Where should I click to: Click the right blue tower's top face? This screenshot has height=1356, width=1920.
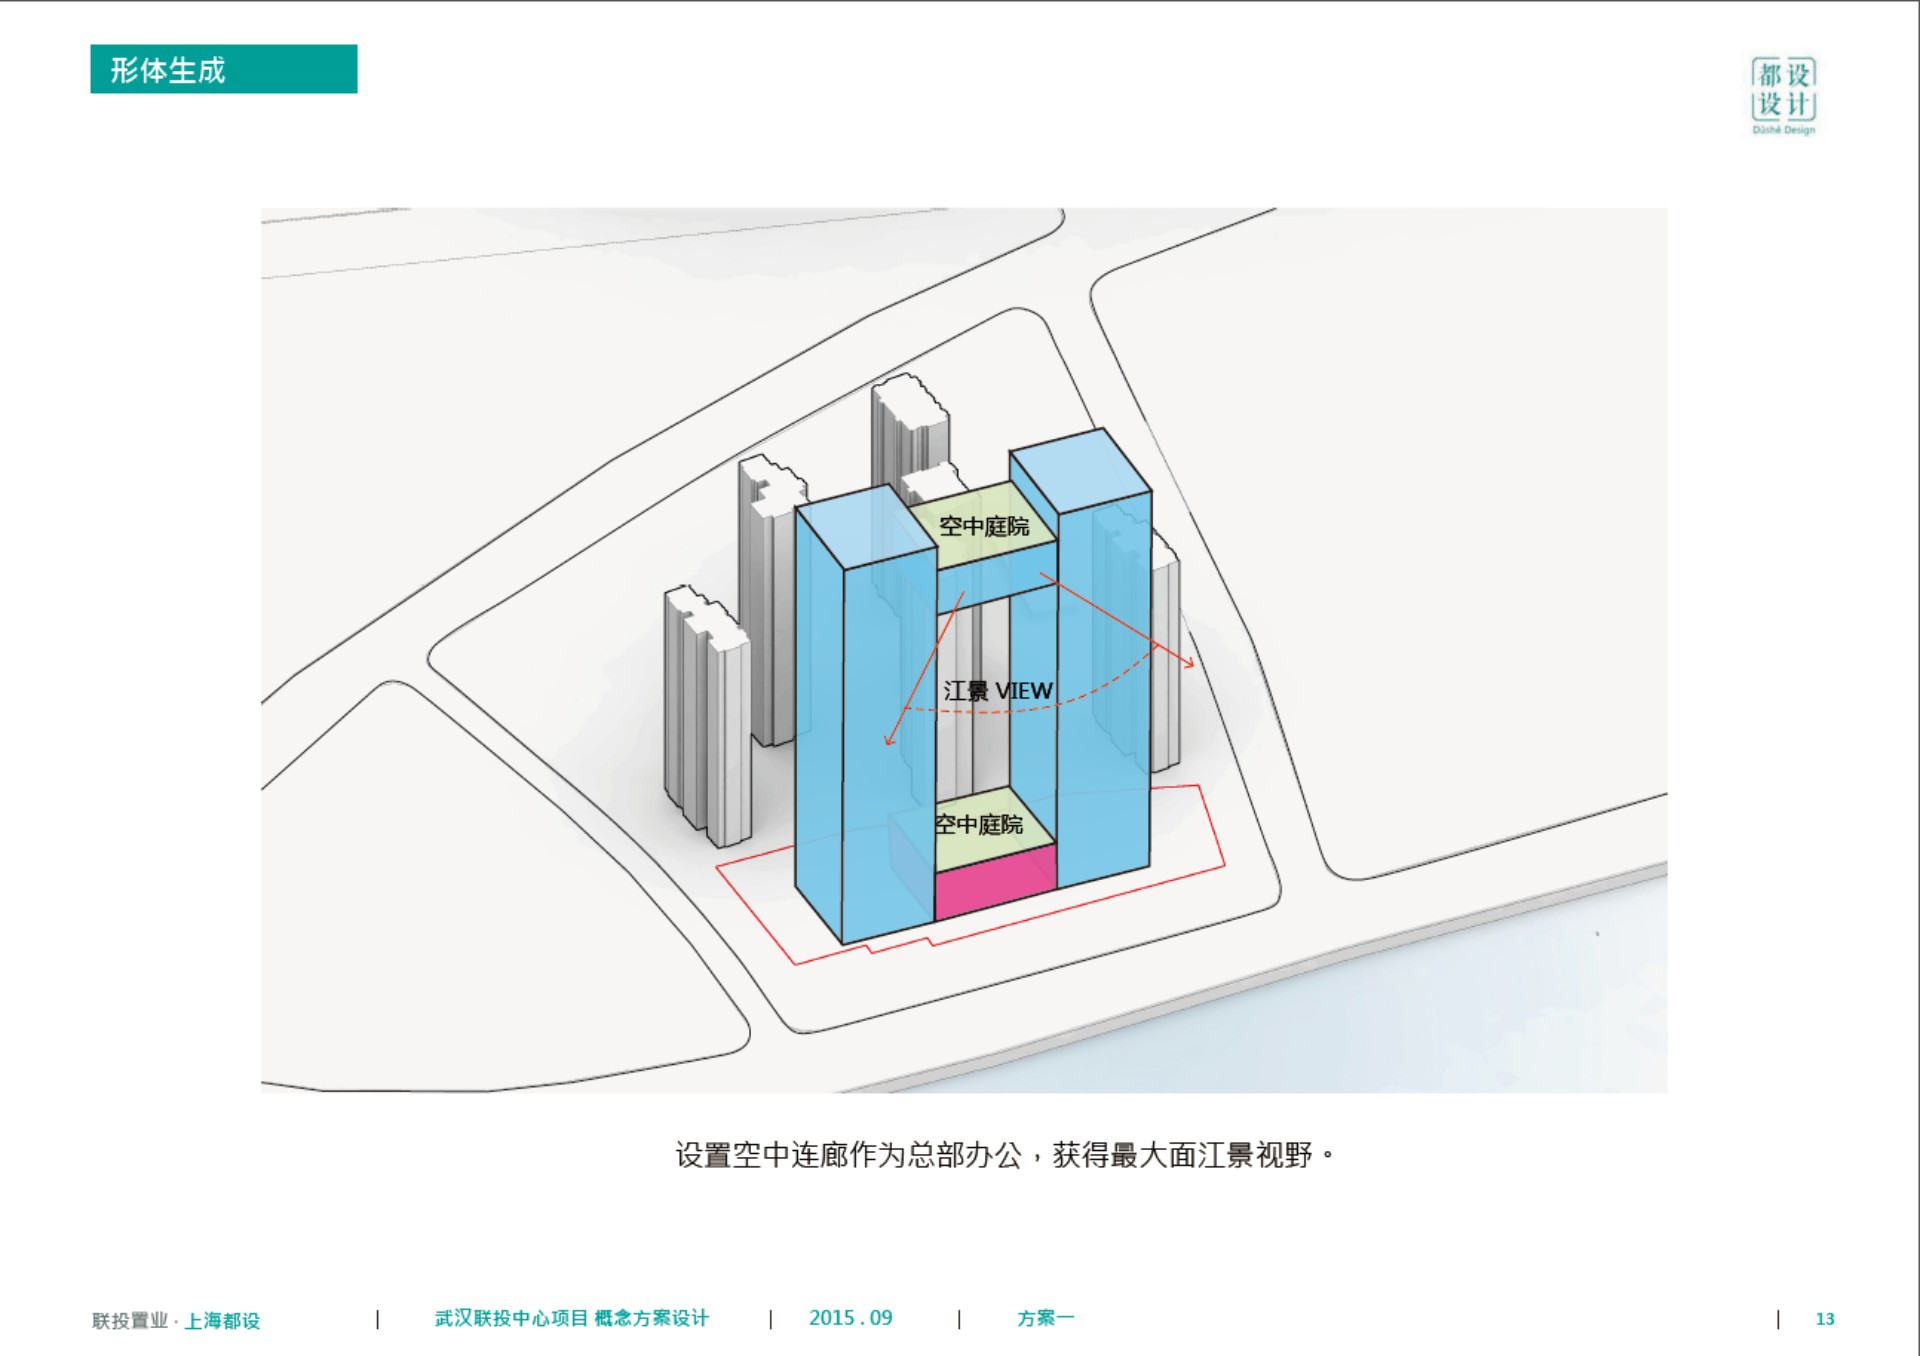point(1080,470)
